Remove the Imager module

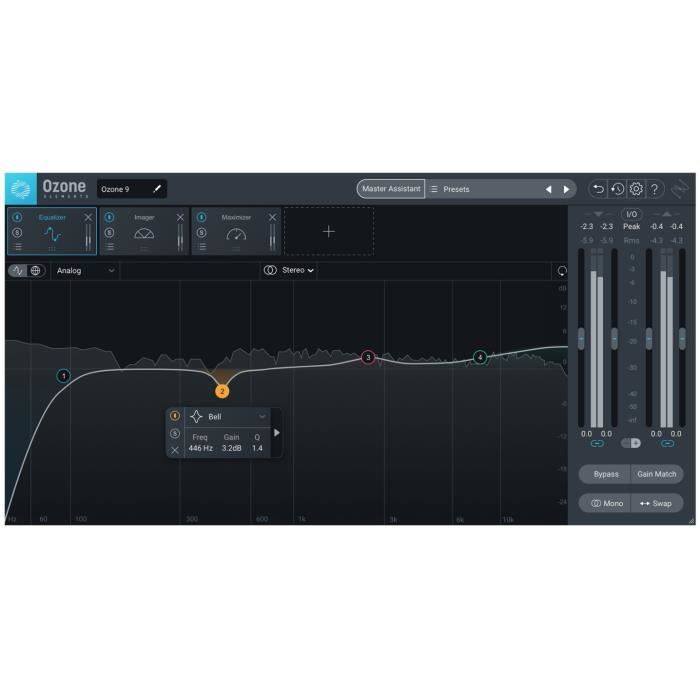[180, 217]
